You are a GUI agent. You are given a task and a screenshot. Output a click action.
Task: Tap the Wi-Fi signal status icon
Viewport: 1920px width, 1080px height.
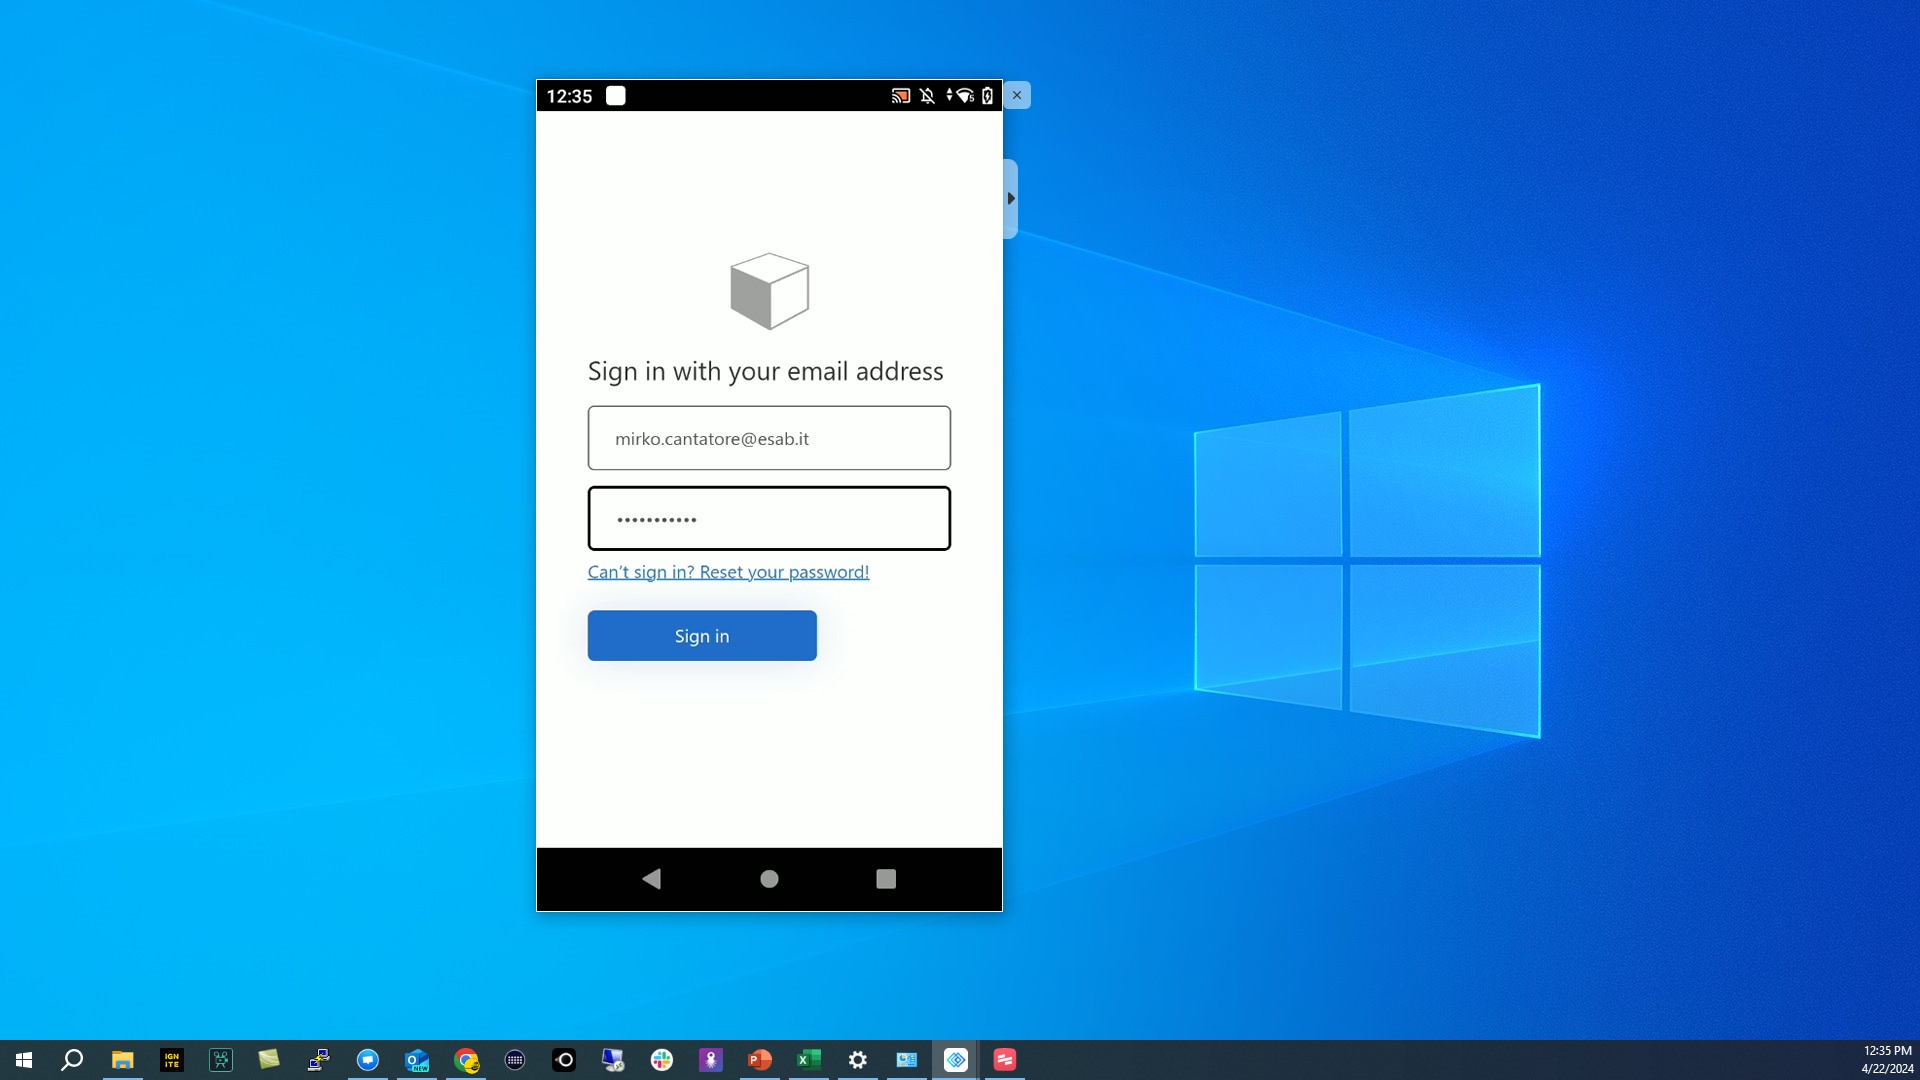pyautogui.click(x=964, y=96)
